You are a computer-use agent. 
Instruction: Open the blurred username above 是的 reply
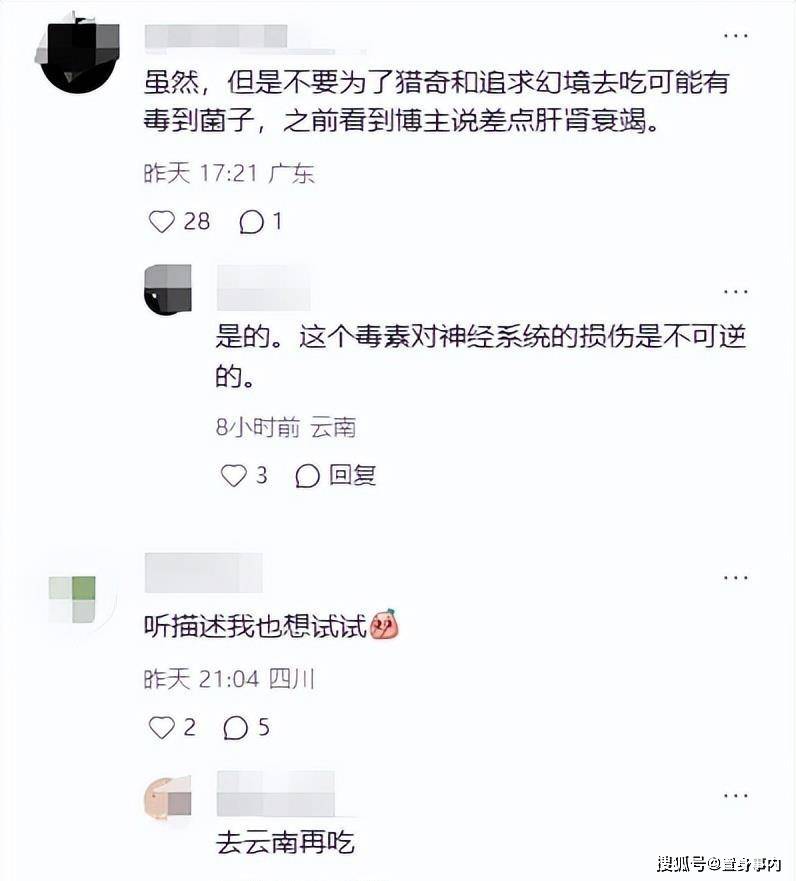pyautogui.click(x=263, y=289)
